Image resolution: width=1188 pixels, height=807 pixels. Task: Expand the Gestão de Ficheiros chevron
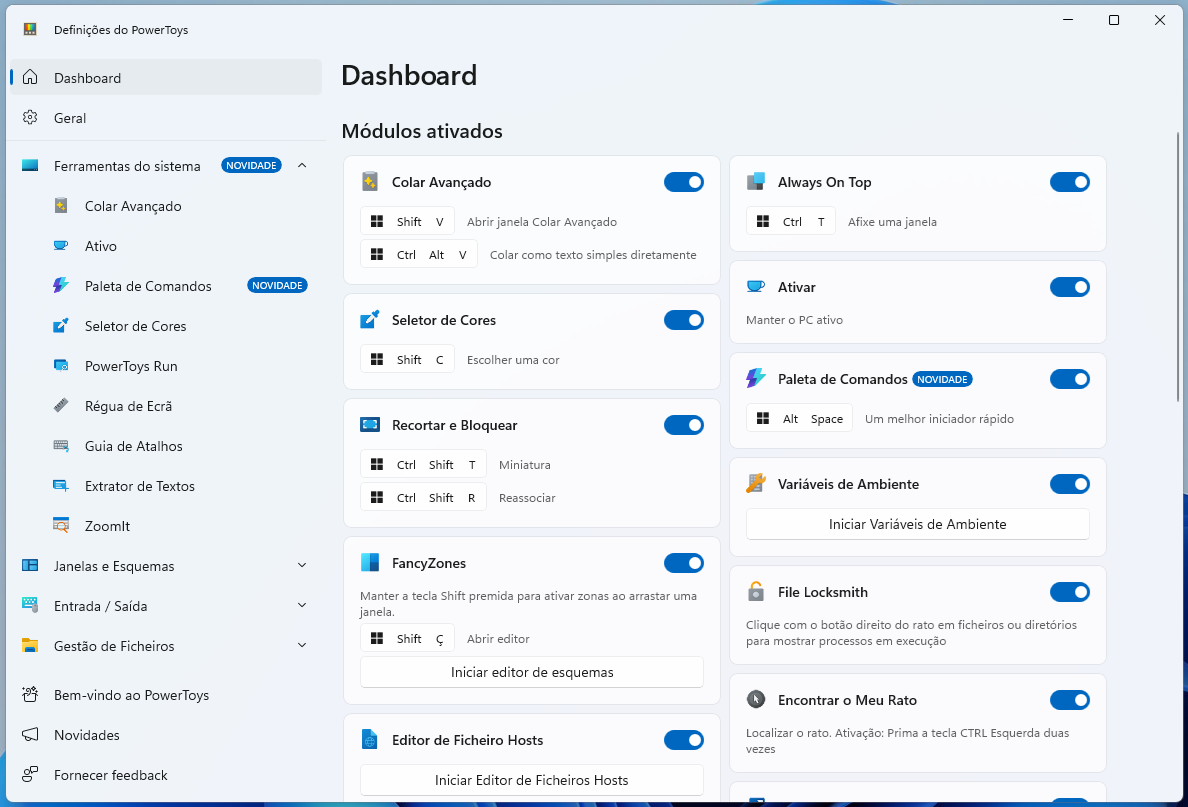coord(302,646)
